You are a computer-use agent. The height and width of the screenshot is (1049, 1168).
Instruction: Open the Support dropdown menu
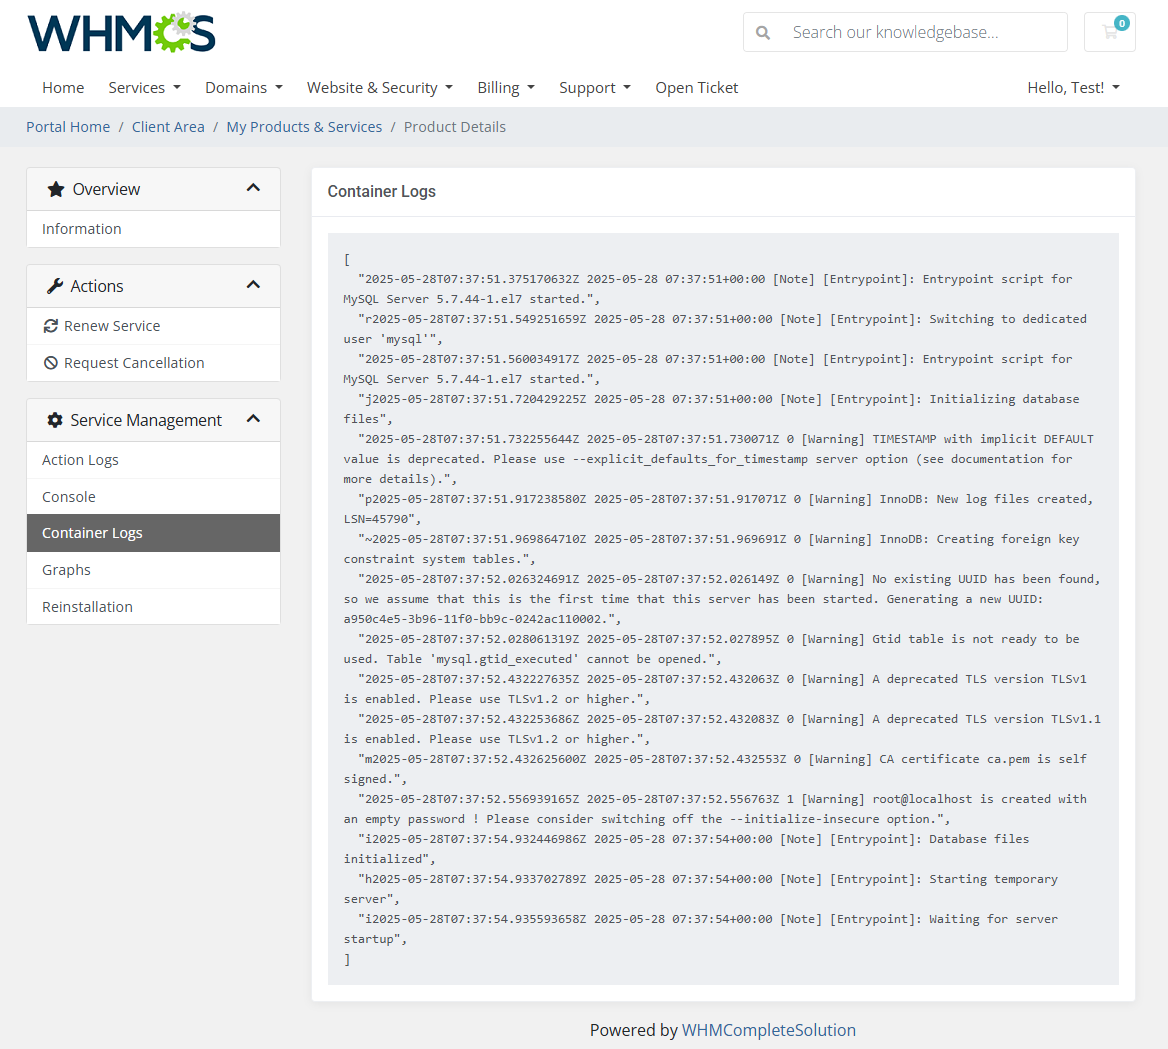click(x=594, y=87)
